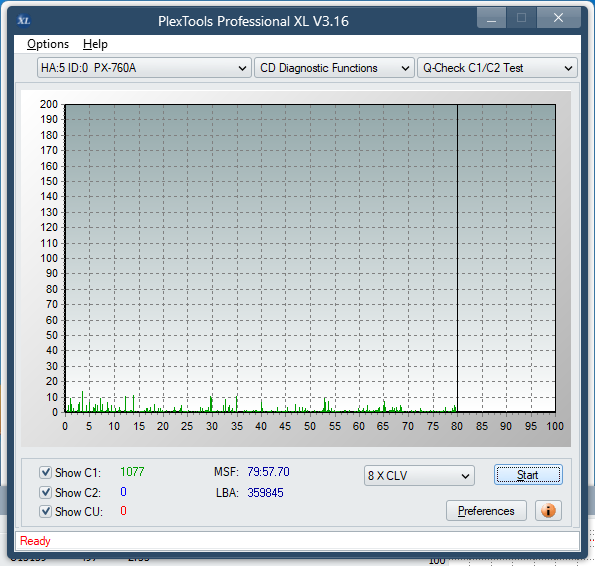Click the 80-minute end marker line on graph
Screen dimensions: 595x566
click(457, 258)
